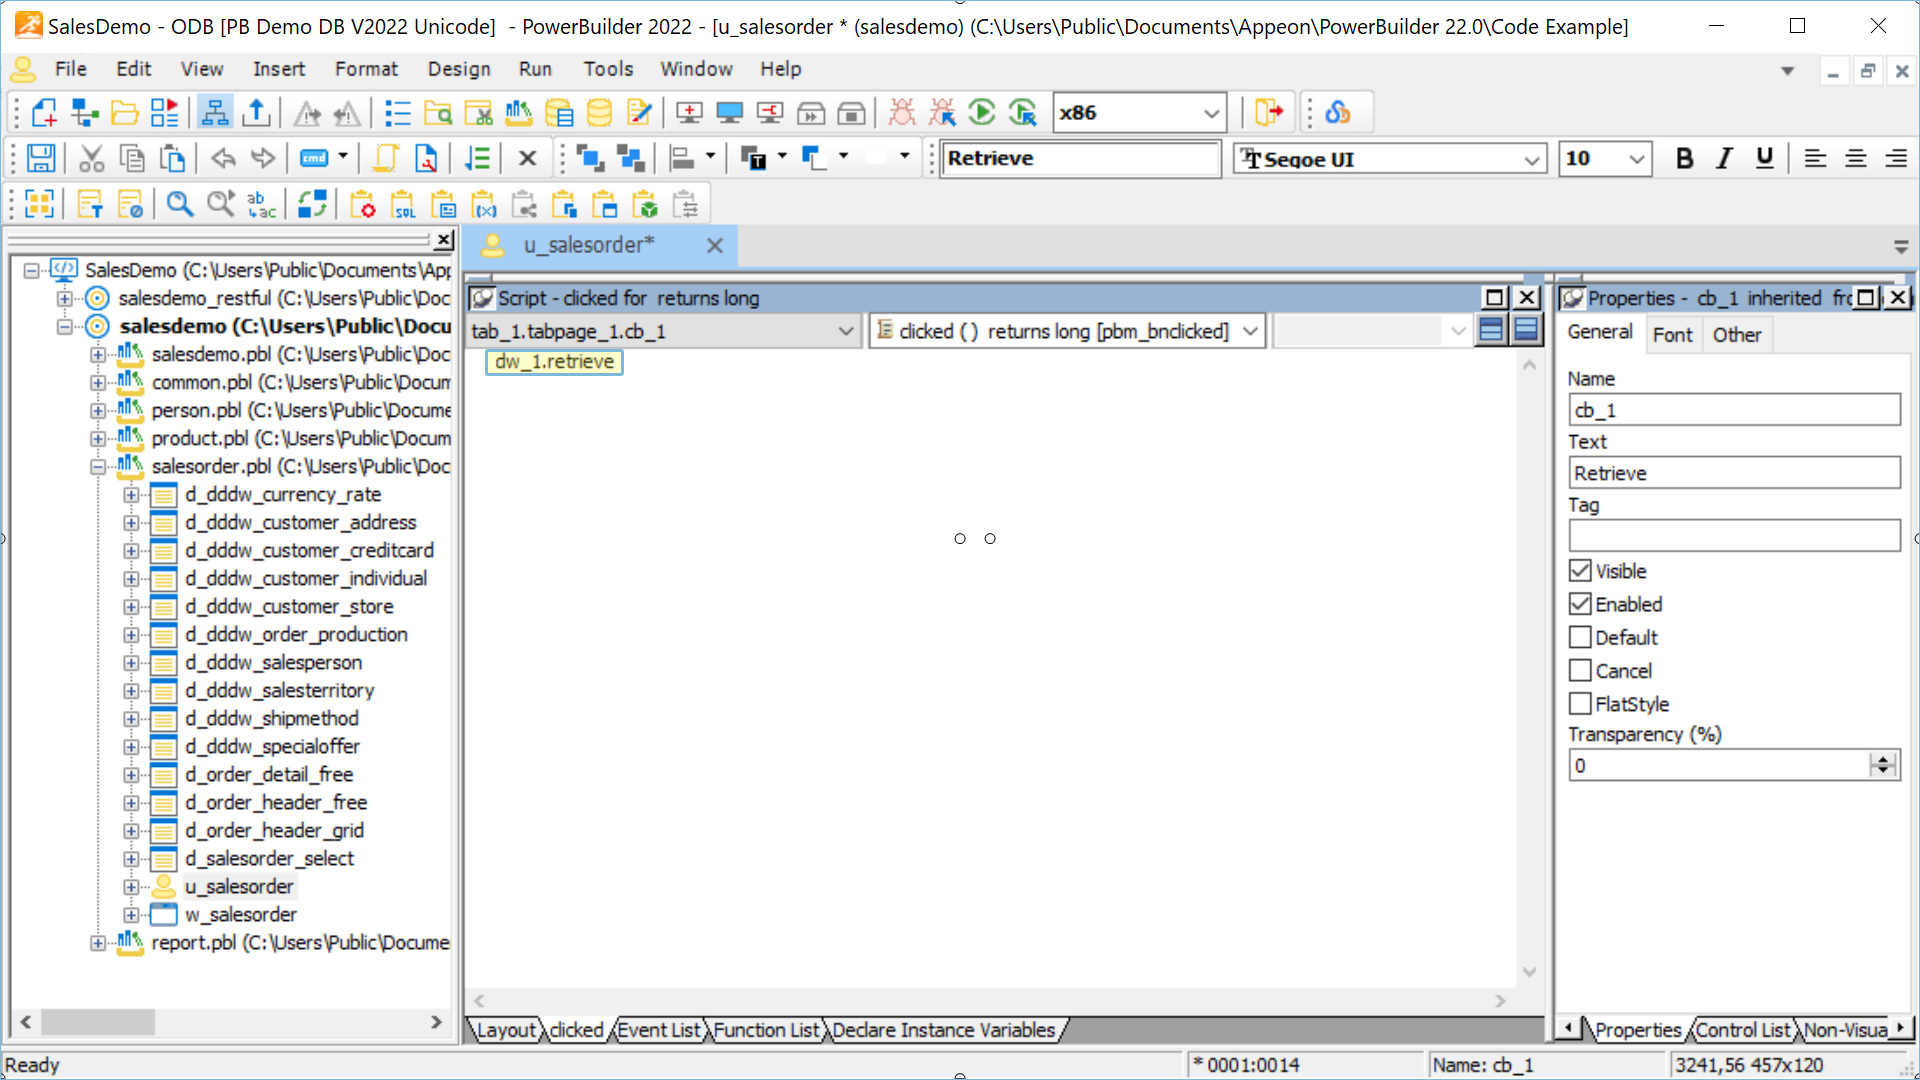Viewport: 1920px width, 1080px height.
Task: Check the Cancel checkbox
Action: 1580,670
